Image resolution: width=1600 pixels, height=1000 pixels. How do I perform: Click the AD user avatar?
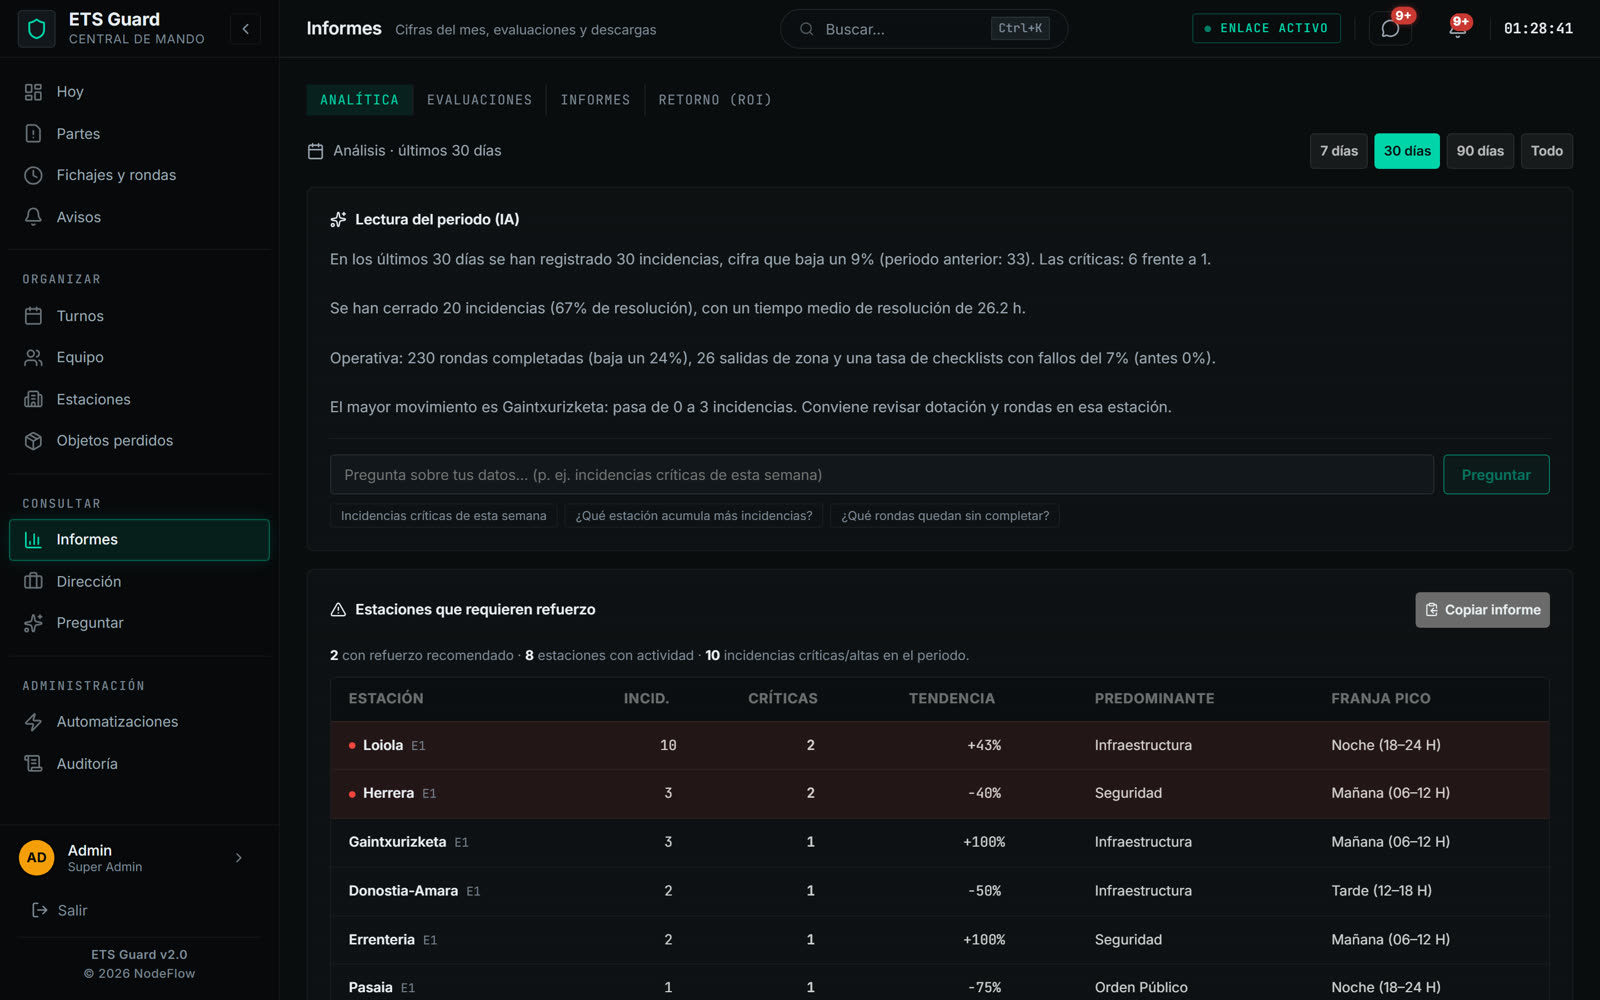(37, 858)
